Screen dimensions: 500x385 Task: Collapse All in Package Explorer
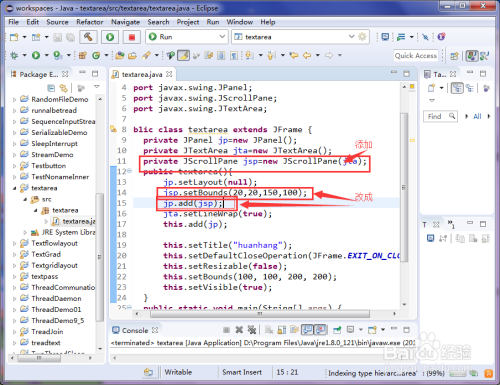[x=51, y=88]
